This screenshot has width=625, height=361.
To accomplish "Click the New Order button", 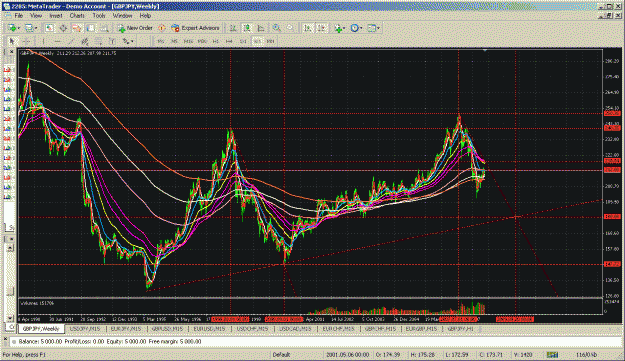I will pos(135,28).
